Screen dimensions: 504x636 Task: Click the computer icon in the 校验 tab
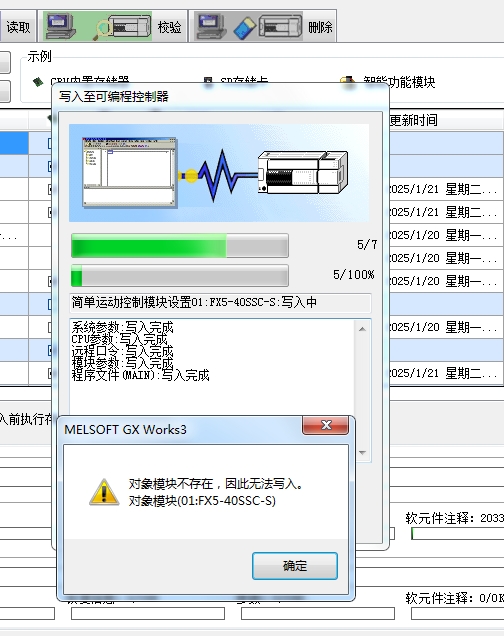click(x=60, y=27)
